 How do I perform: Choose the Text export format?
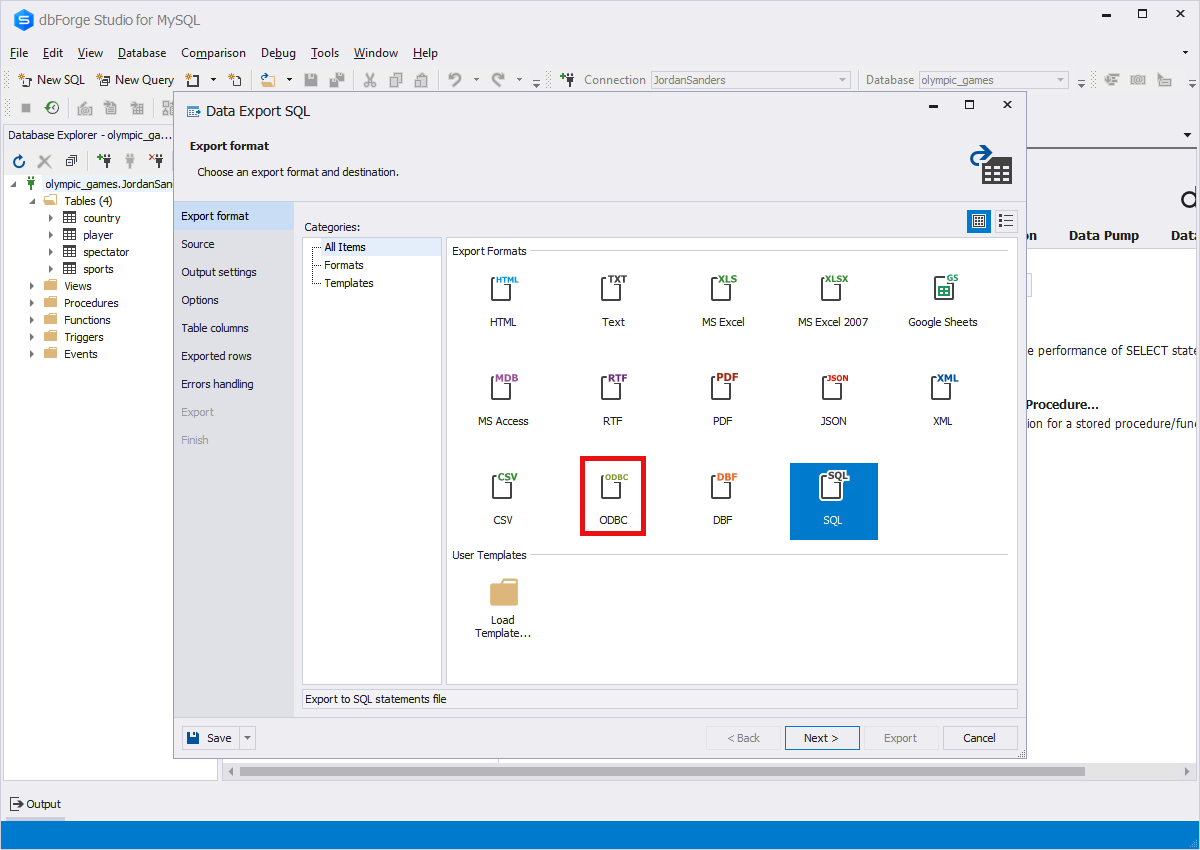click(x=613, y=290)
